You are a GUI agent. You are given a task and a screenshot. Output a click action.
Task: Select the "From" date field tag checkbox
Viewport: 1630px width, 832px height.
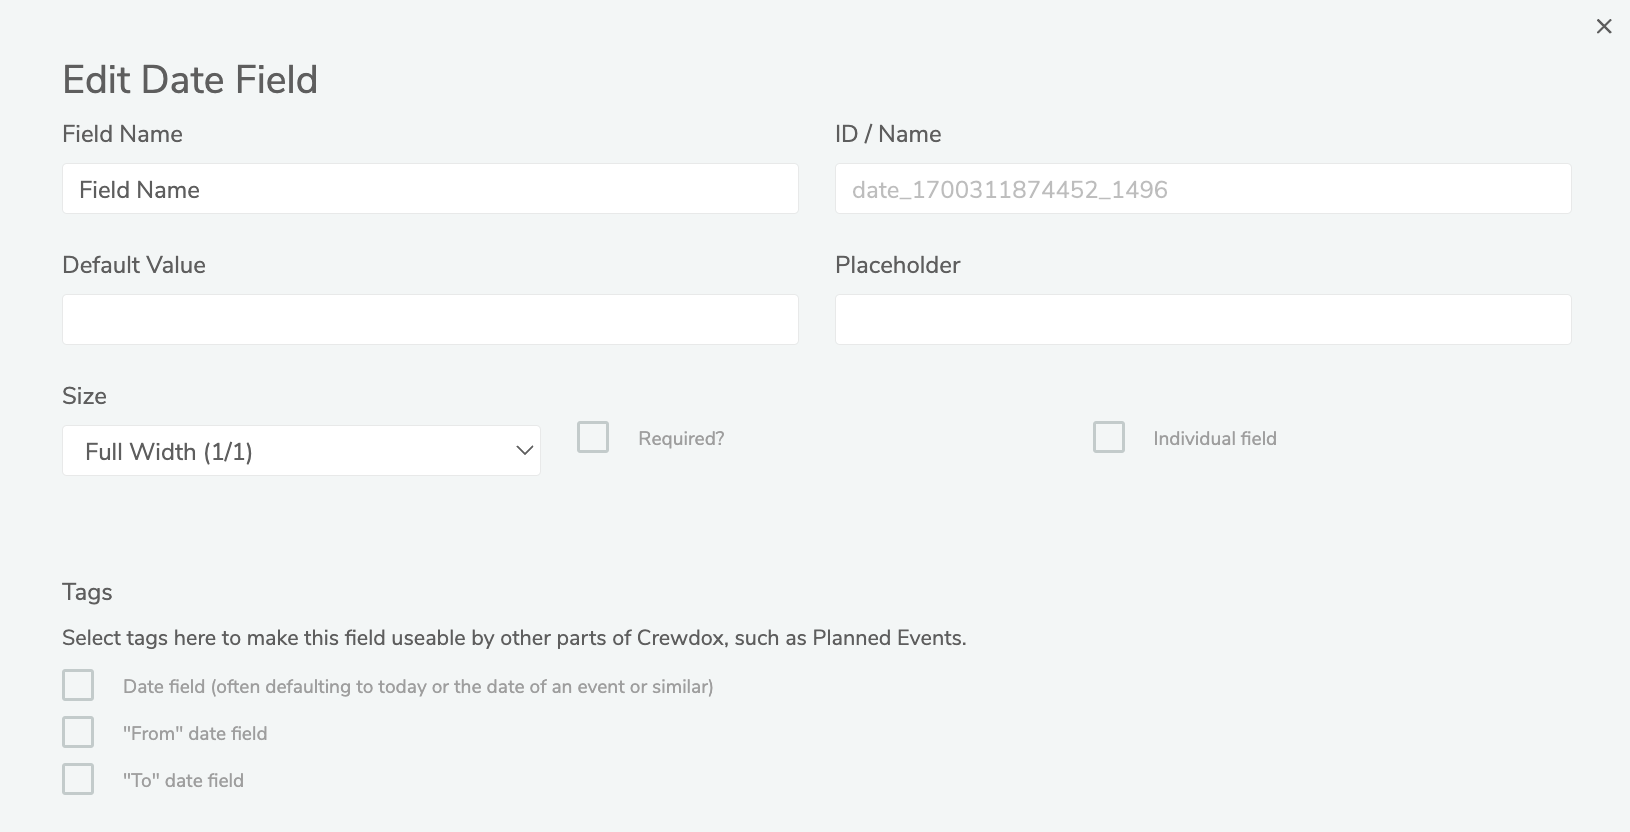click(x=78, y=732)
